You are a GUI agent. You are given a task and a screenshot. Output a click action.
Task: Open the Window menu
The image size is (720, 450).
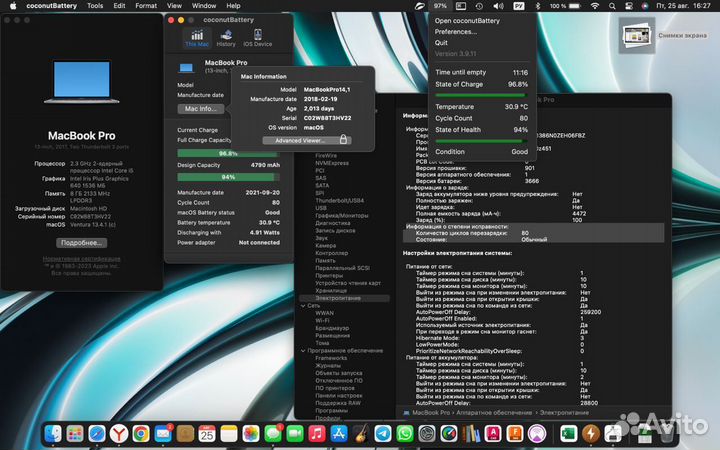tap(204, 6)
